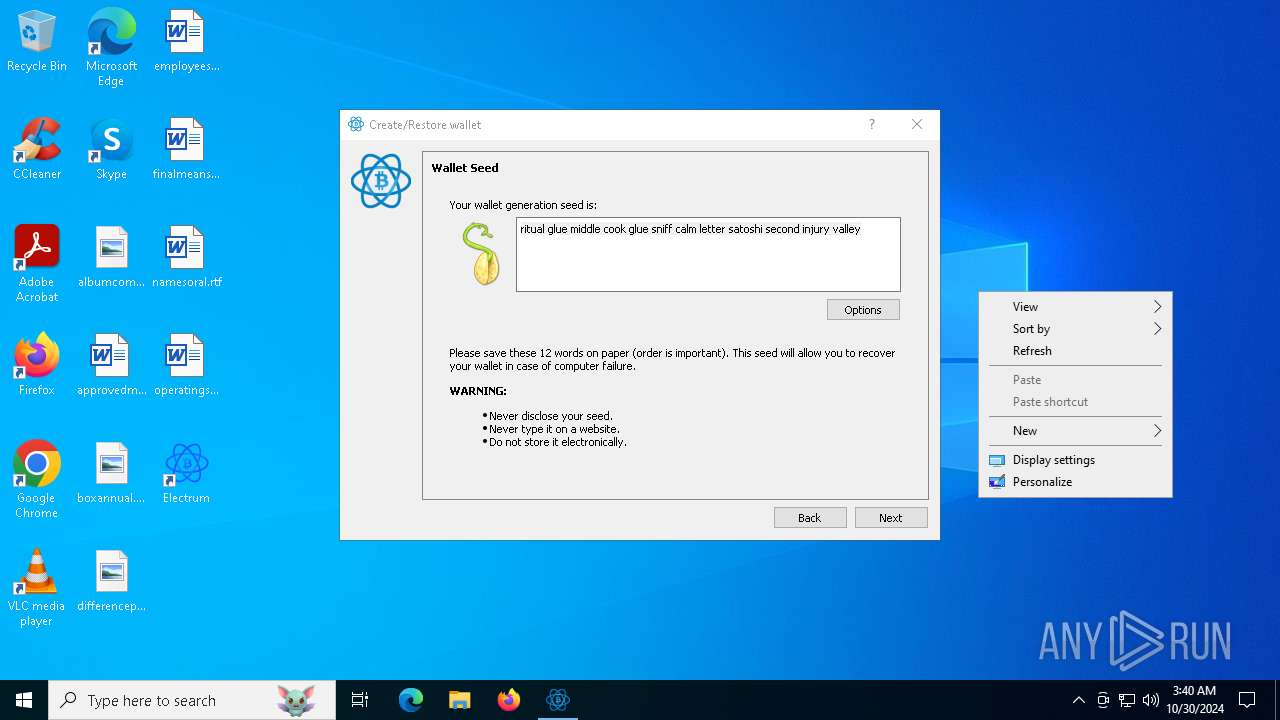This screenshot has height=720, width=1280.
Task: Click the taskbar search box
Action: point(192,700)
